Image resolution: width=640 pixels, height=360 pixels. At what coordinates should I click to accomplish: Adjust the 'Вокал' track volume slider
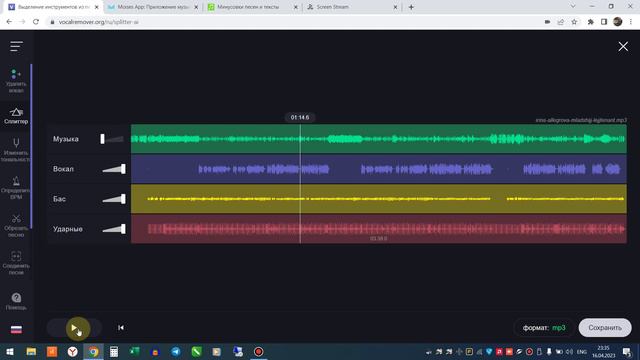[114, 169]
